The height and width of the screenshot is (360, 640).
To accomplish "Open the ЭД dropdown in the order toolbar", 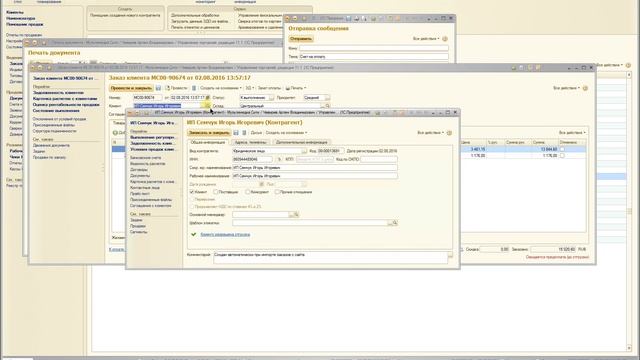I will pyautogui.click(x=249, y=88).
